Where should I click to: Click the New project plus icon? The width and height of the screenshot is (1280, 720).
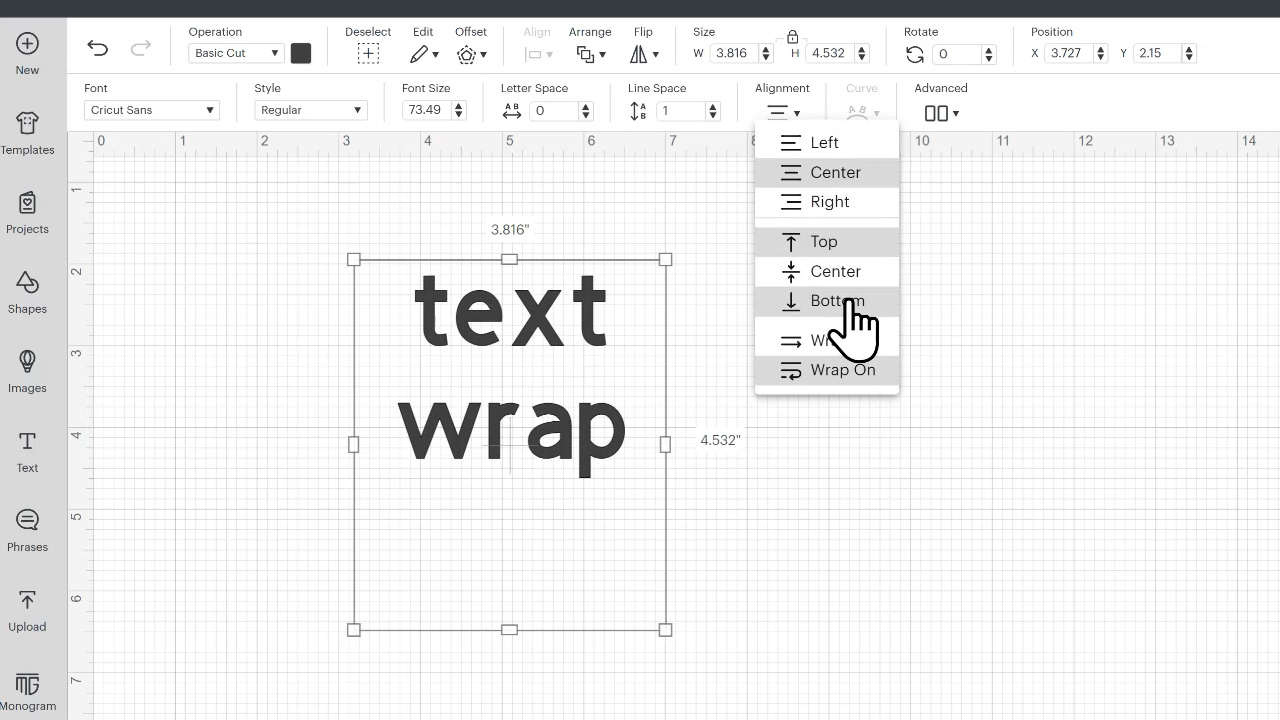pos(27,44)
